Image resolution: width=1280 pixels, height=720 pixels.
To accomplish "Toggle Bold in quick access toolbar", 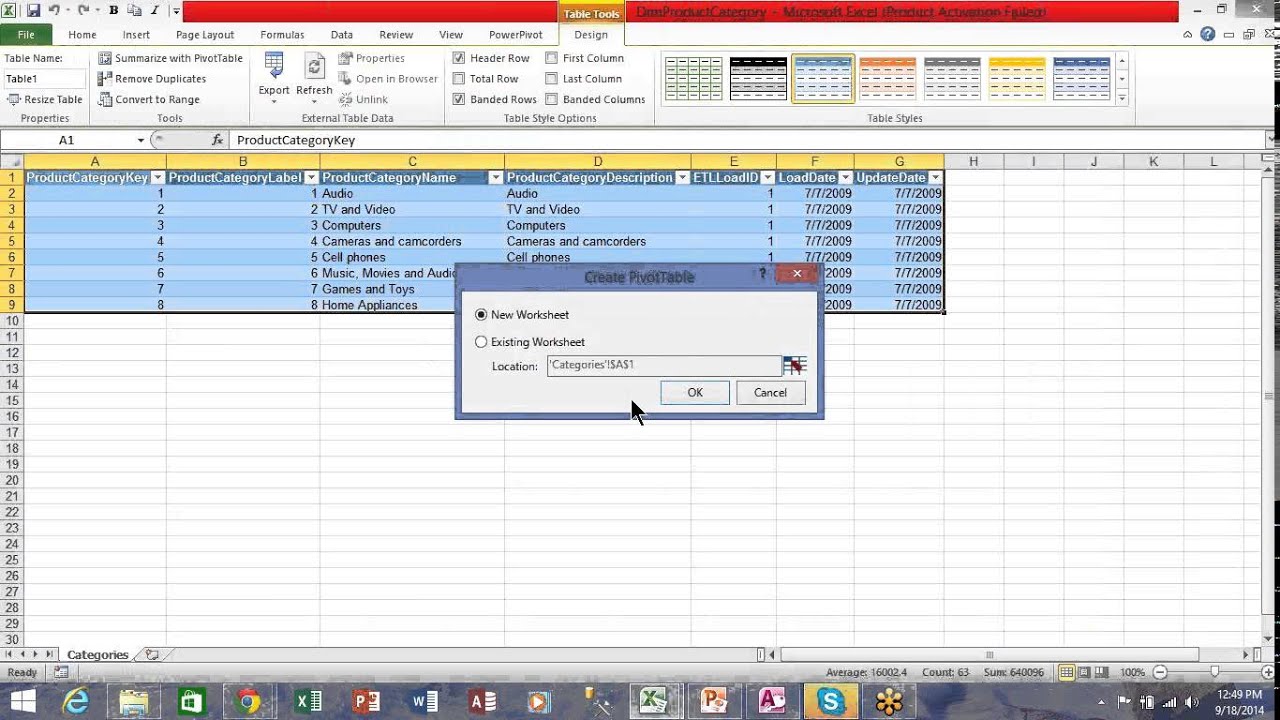I will pyautogui.click(x=113, y=11).
